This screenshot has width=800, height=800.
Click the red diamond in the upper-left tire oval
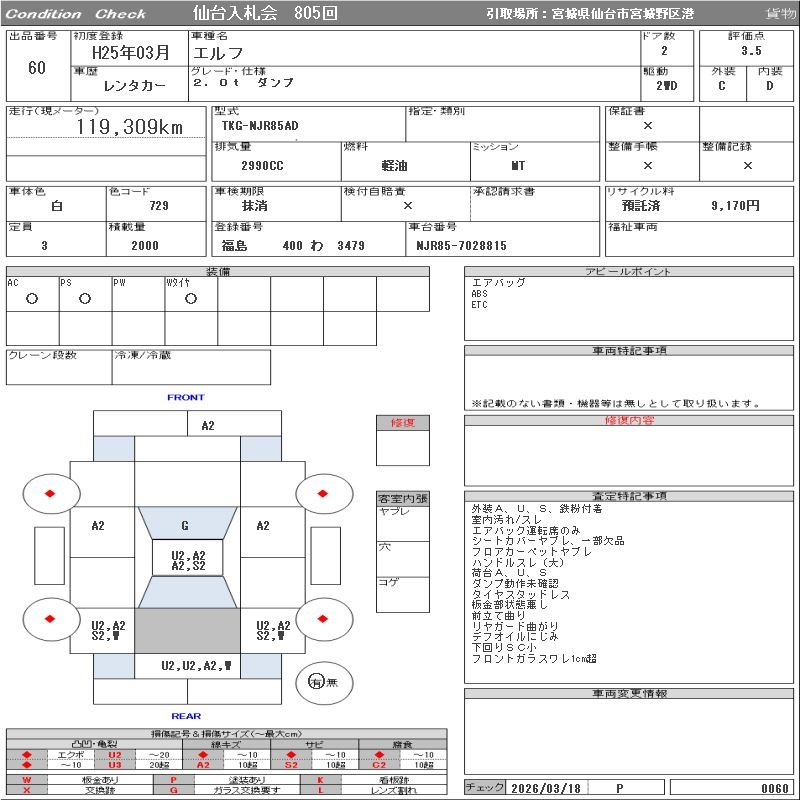(50, 493)
